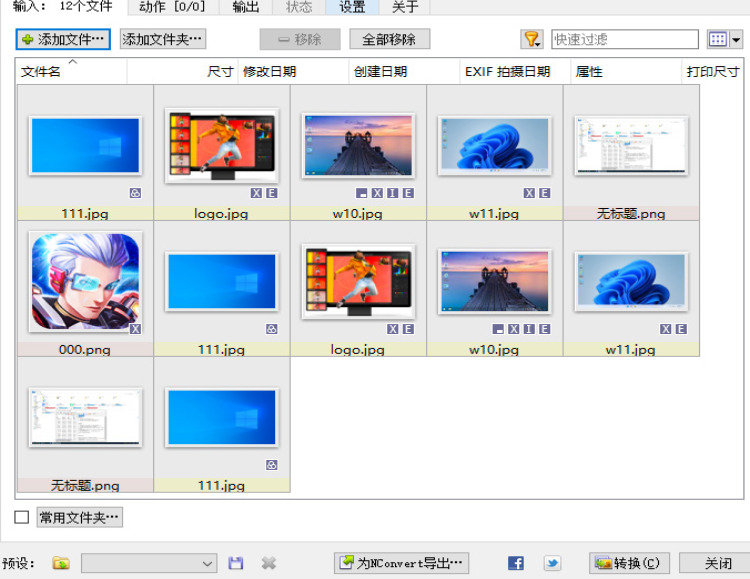Go to the 关于 tab

coord(405,7)
